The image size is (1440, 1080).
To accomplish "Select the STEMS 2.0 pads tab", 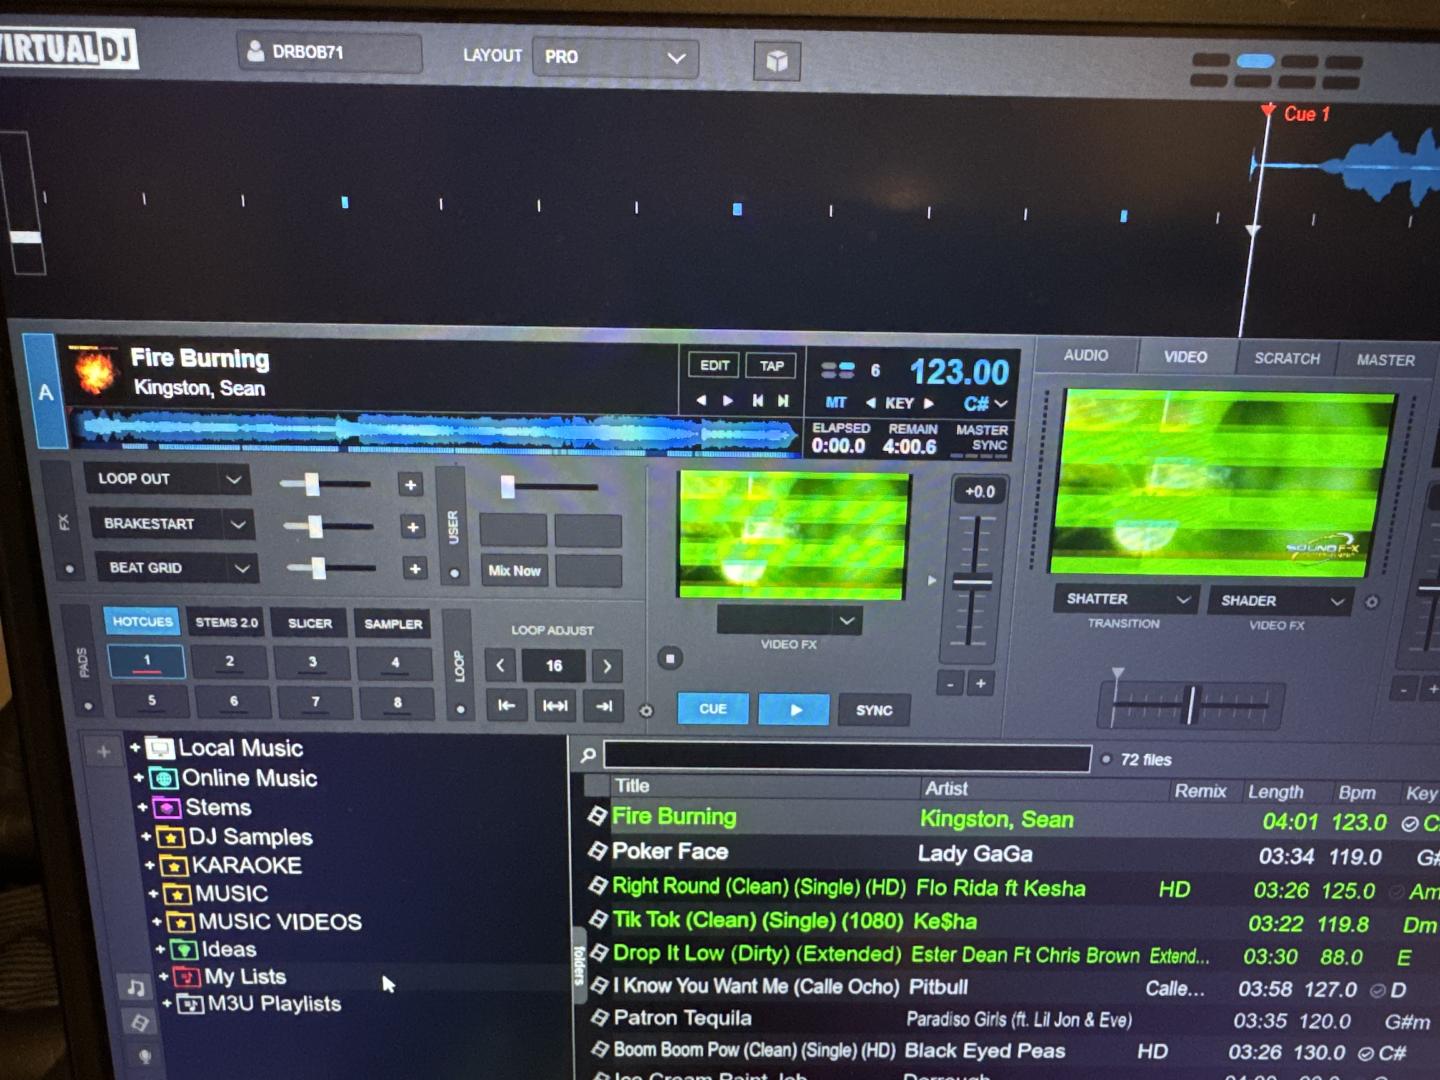I will [226, 622].
